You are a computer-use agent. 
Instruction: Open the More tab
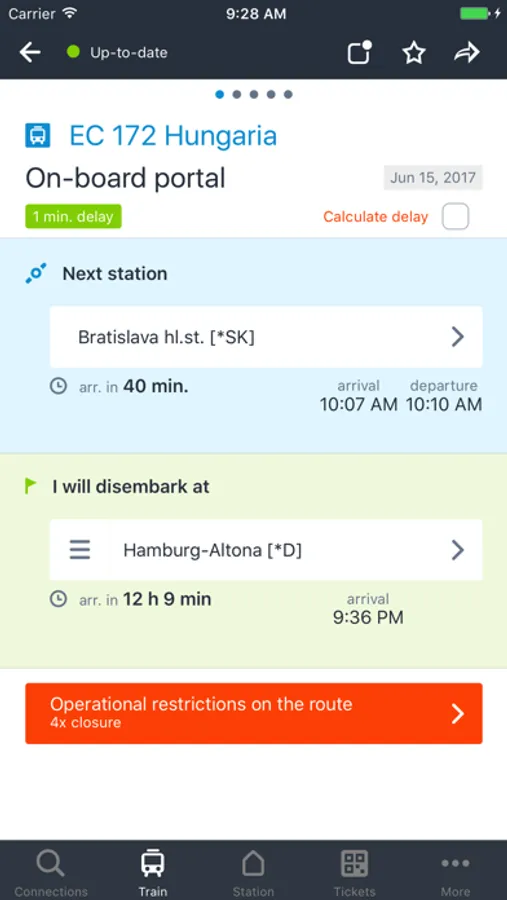[455, 872]
